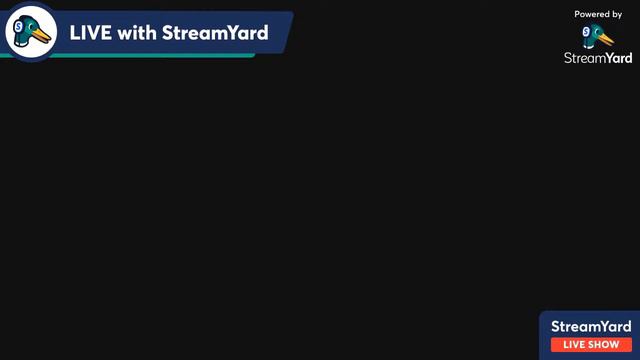This screenshot has height=360, width=640.
Task: Click the "Powered by" text
Action: tap(598, 14)
